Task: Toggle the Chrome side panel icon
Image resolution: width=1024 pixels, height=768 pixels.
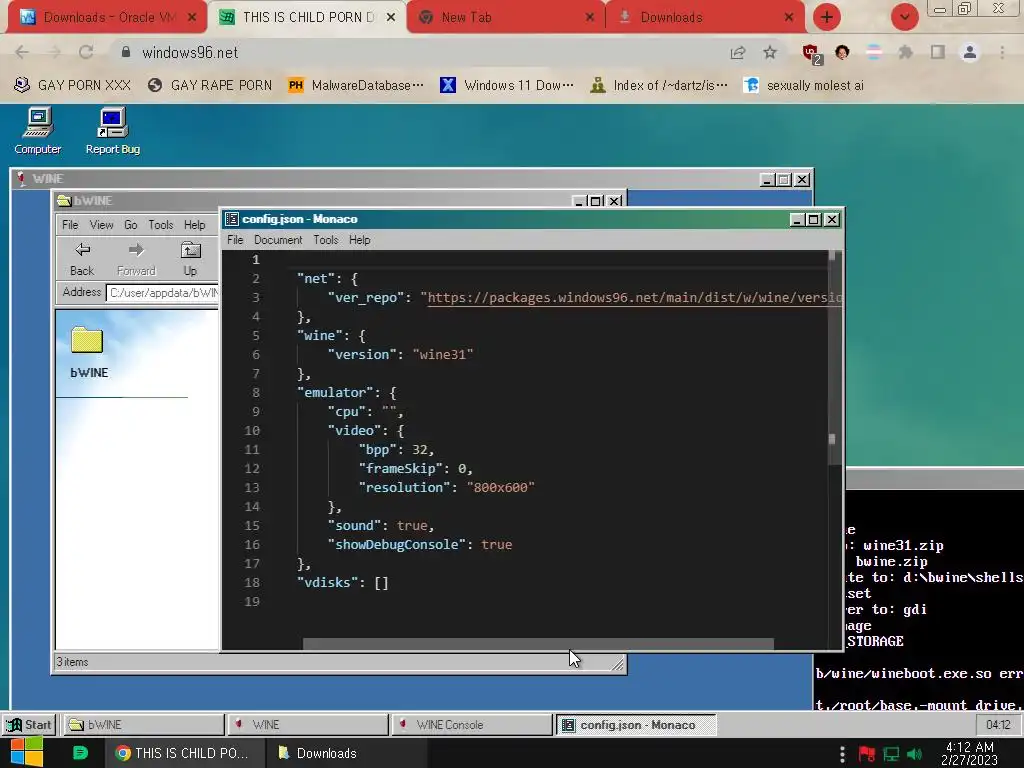Action: tap(937, 52)
